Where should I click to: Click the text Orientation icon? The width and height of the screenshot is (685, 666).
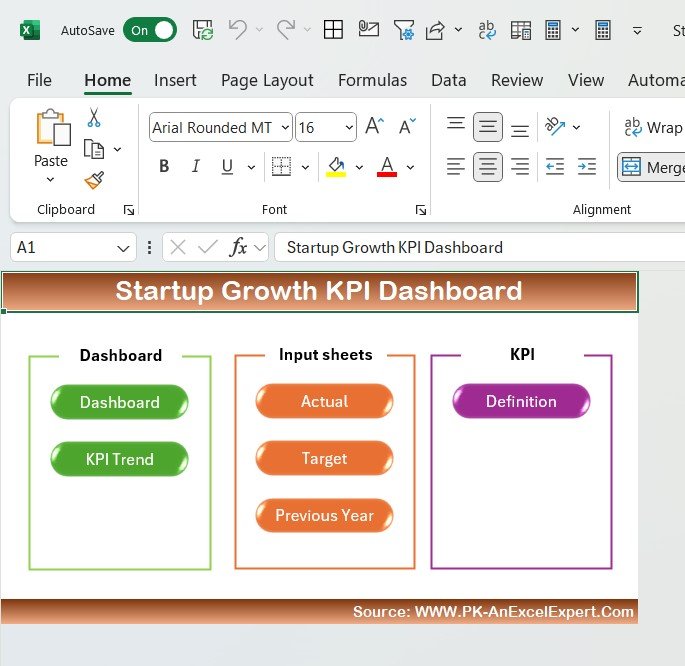pos(555,126)
